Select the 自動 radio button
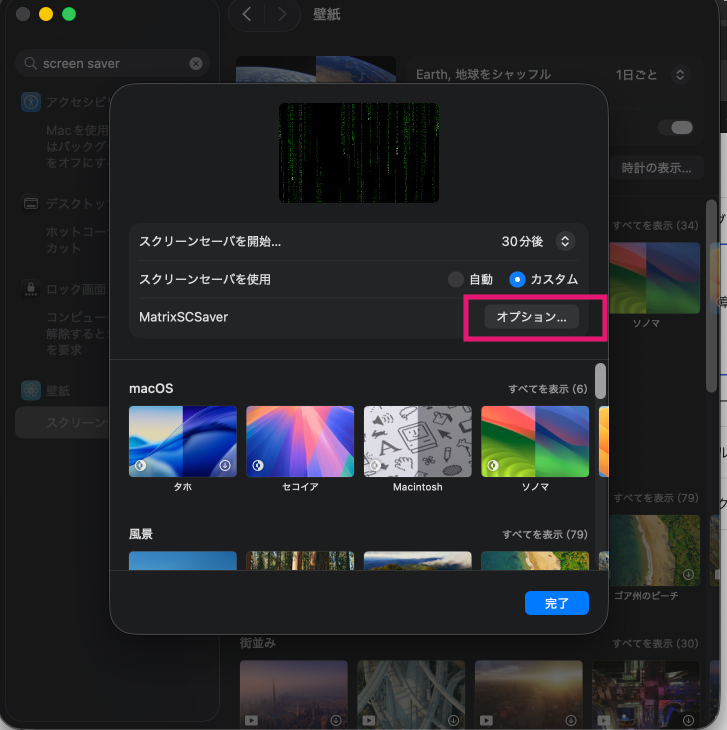Image resolution: width=727 pixels, height=730 pixels. [x=456, y=279]
